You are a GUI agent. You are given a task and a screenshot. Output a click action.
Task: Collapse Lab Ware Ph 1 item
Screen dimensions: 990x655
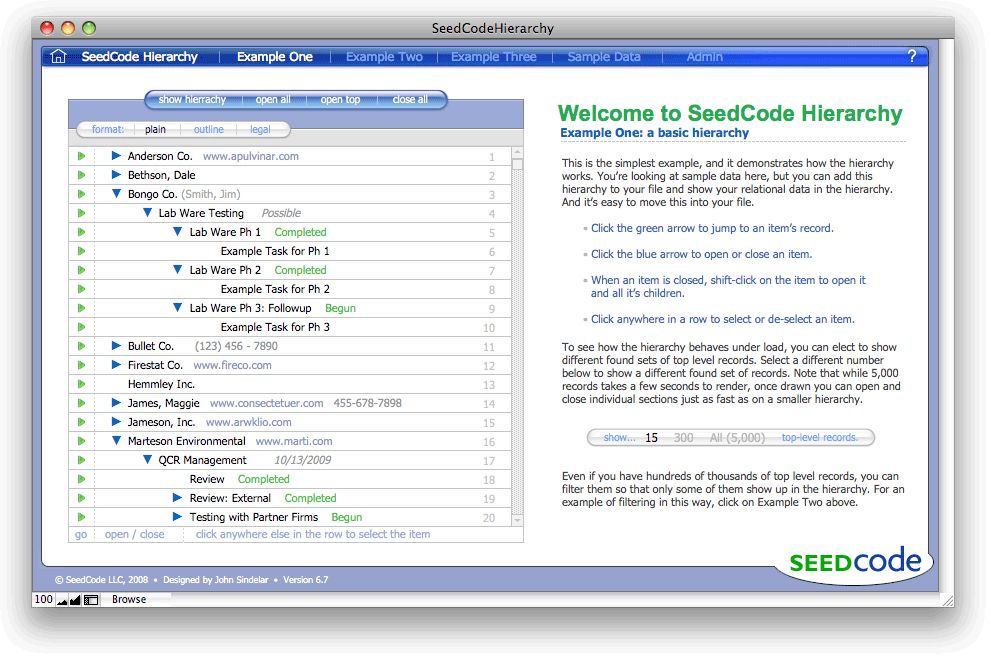click(178, 232)
